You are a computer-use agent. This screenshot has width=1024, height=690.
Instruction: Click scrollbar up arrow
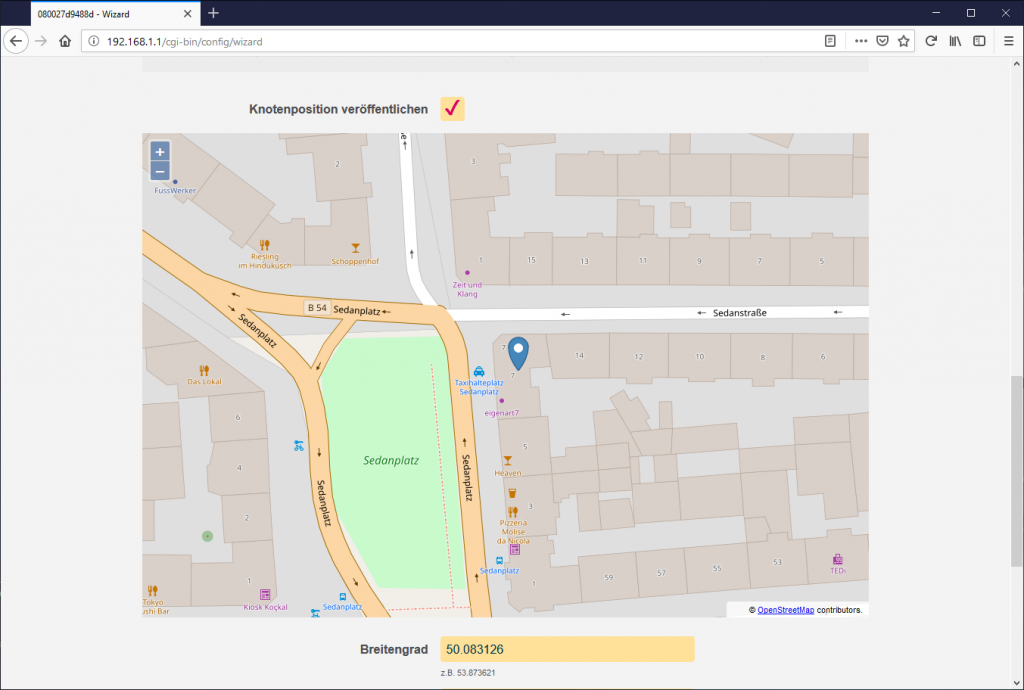tap(1017, 64)
